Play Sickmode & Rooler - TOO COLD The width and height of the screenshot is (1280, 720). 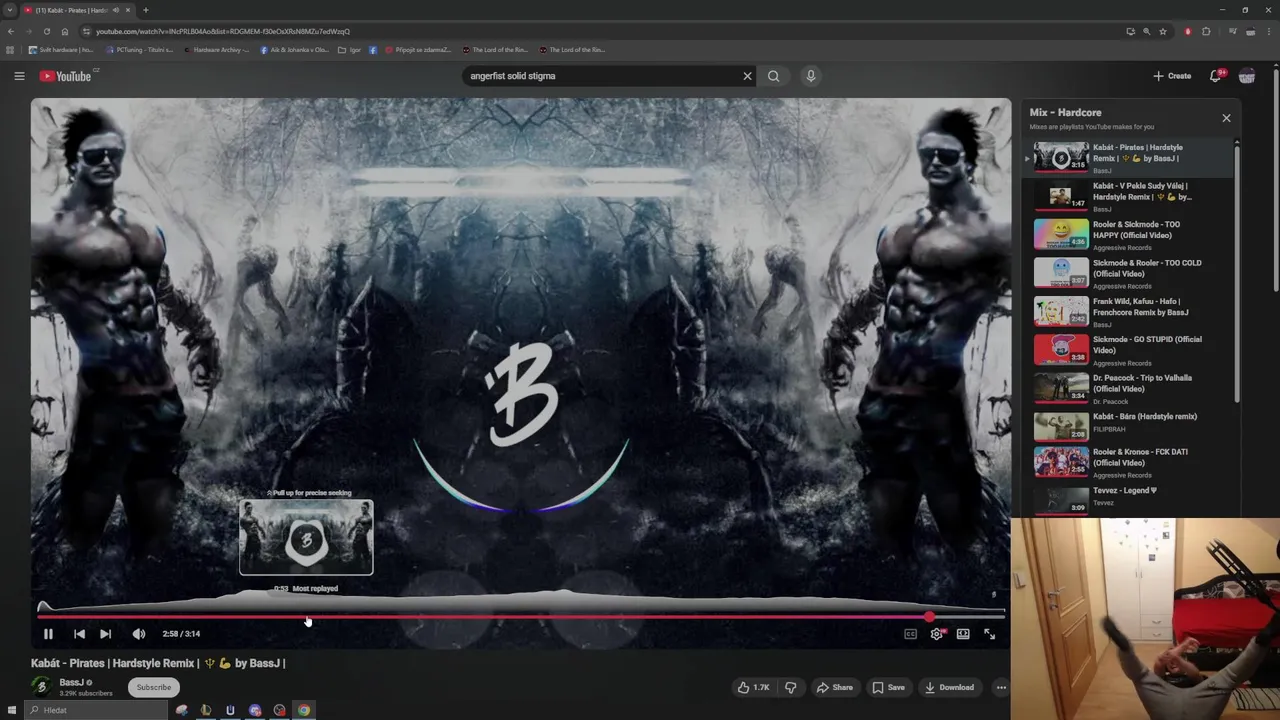(x=1129, y=273)
